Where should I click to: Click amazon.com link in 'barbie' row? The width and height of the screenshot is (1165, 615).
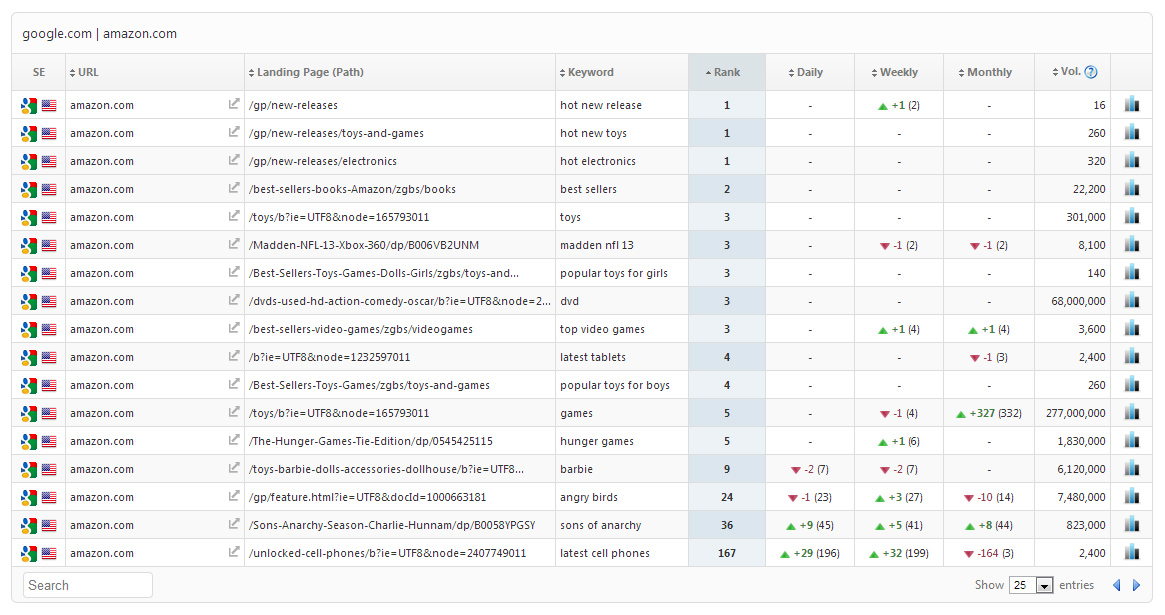point(102,469)
